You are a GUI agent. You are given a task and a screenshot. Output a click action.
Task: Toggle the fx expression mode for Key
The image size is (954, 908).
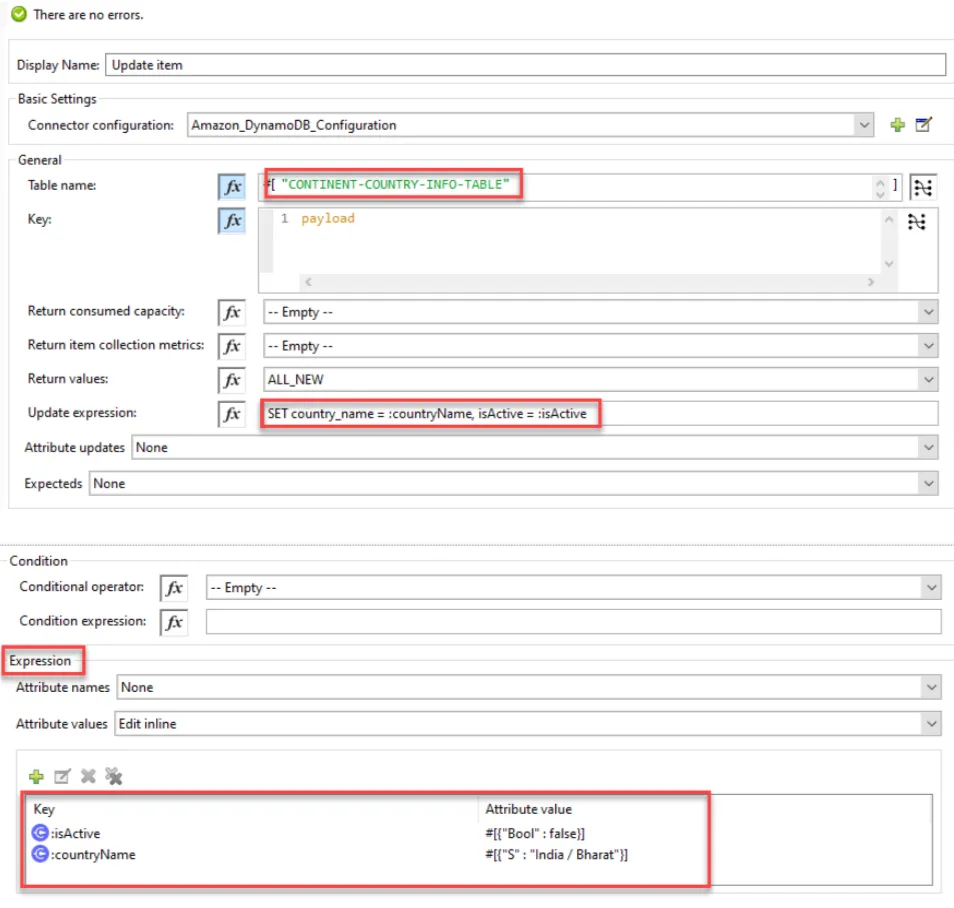click(x=232, y=221)
